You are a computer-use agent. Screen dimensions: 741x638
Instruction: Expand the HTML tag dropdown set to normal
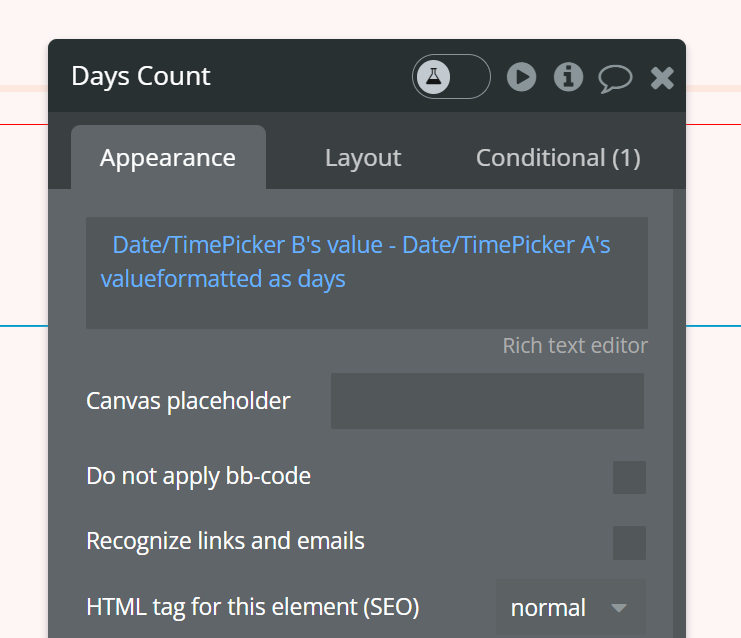tap(570, 607)
